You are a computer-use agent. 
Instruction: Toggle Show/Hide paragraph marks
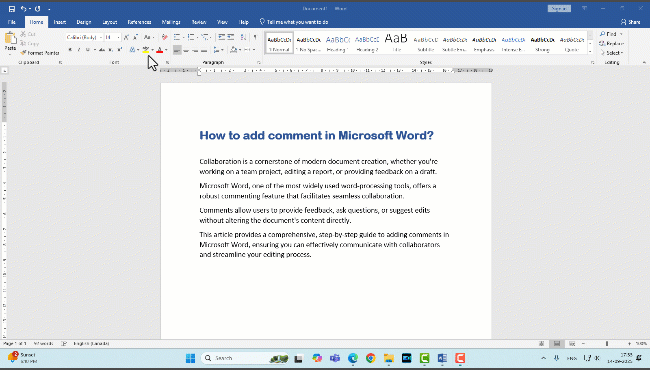[255, 37]
